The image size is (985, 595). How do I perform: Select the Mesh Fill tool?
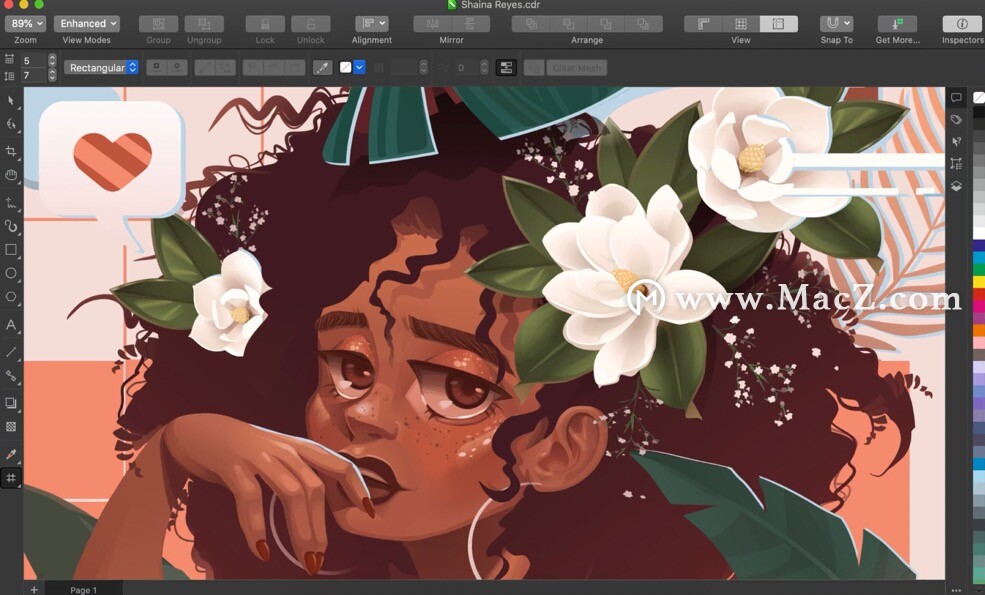coord(11,478)
